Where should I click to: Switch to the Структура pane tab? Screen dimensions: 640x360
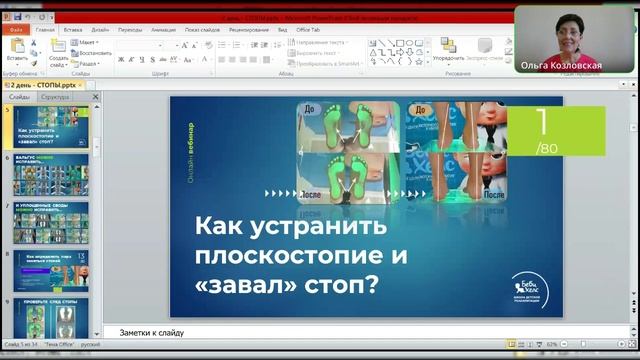point(55,97)
